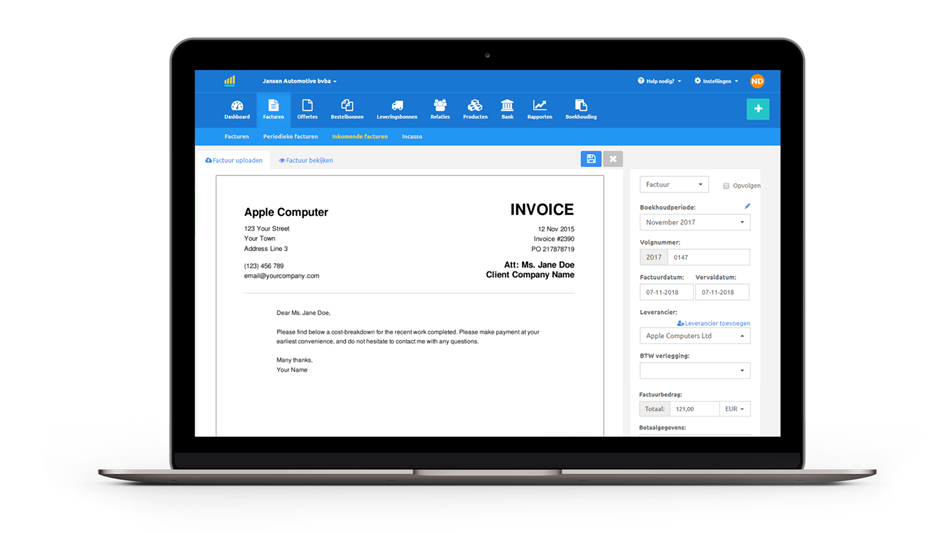Open the EUR currency dropdown
Image resolution: width=950 pixels, height=533 pixels.
735,409
